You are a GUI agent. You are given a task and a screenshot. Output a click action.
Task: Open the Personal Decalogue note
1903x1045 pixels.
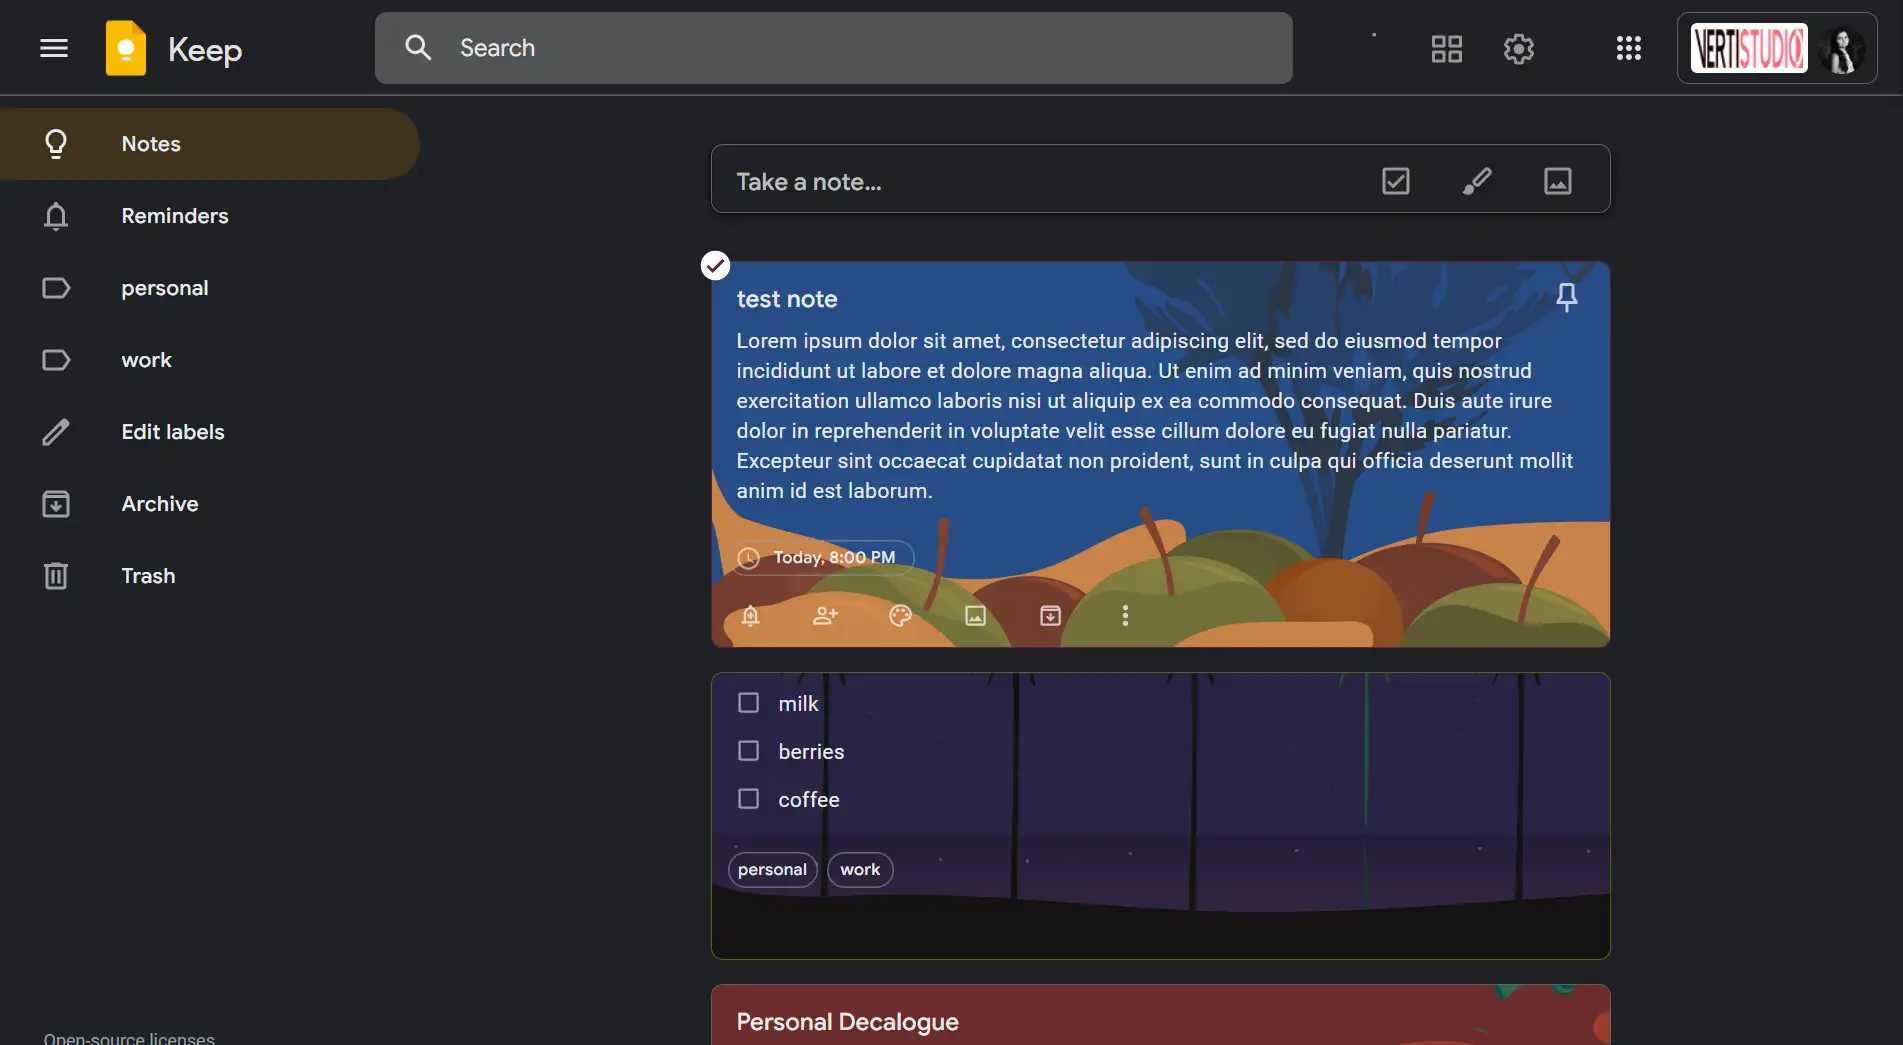click(1160, 1015)
